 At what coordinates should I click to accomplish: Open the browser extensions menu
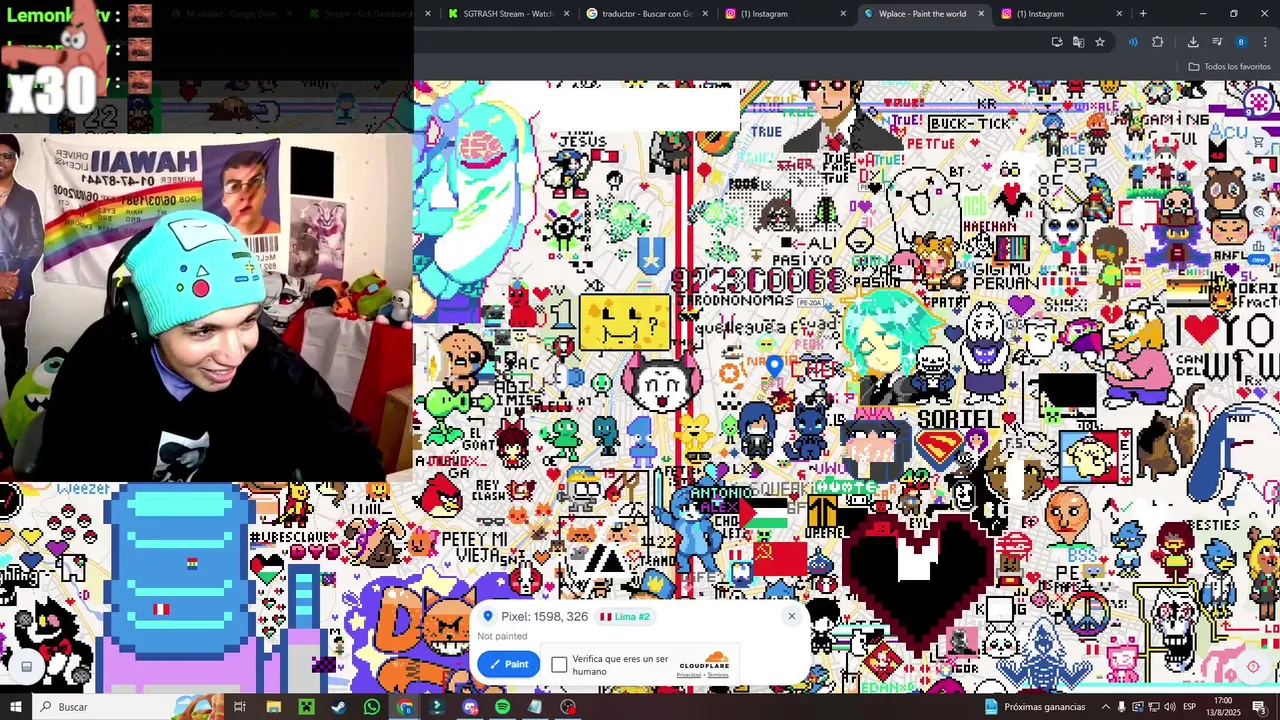click(x=1158, y=42)
